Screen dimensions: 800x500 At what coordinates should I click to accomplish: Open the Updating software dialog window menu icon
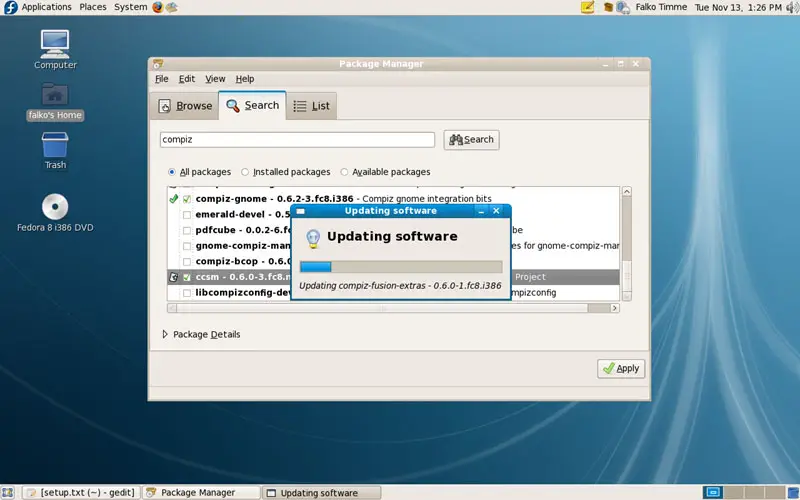pyautogui.click(x=301, y=211)
